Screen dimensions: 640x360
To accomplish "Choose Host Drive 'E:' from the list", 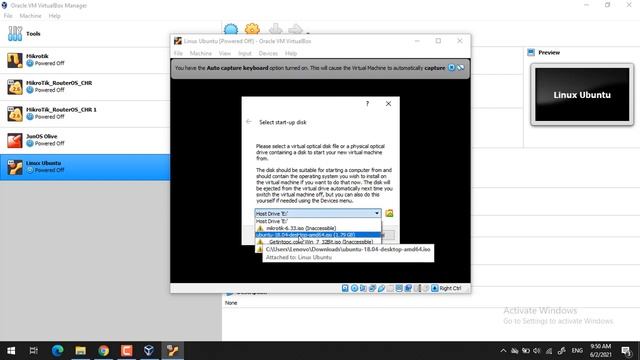I will click(x=318, y=221).
